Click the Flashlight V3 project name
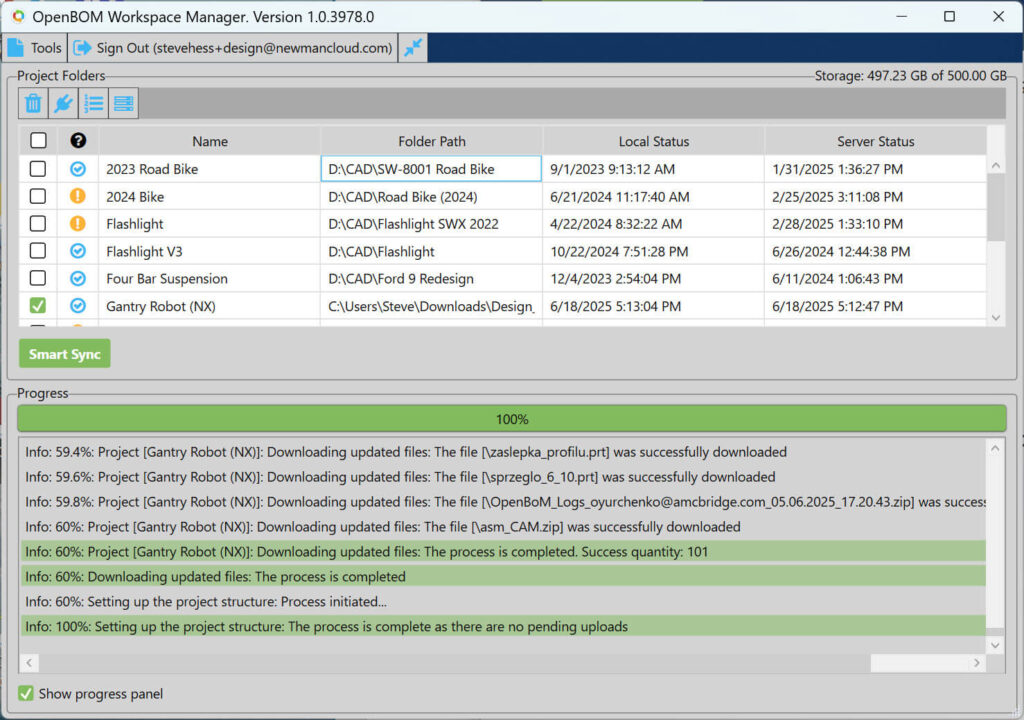Screen dimensions: 1024x720 [x=144, y=252]
